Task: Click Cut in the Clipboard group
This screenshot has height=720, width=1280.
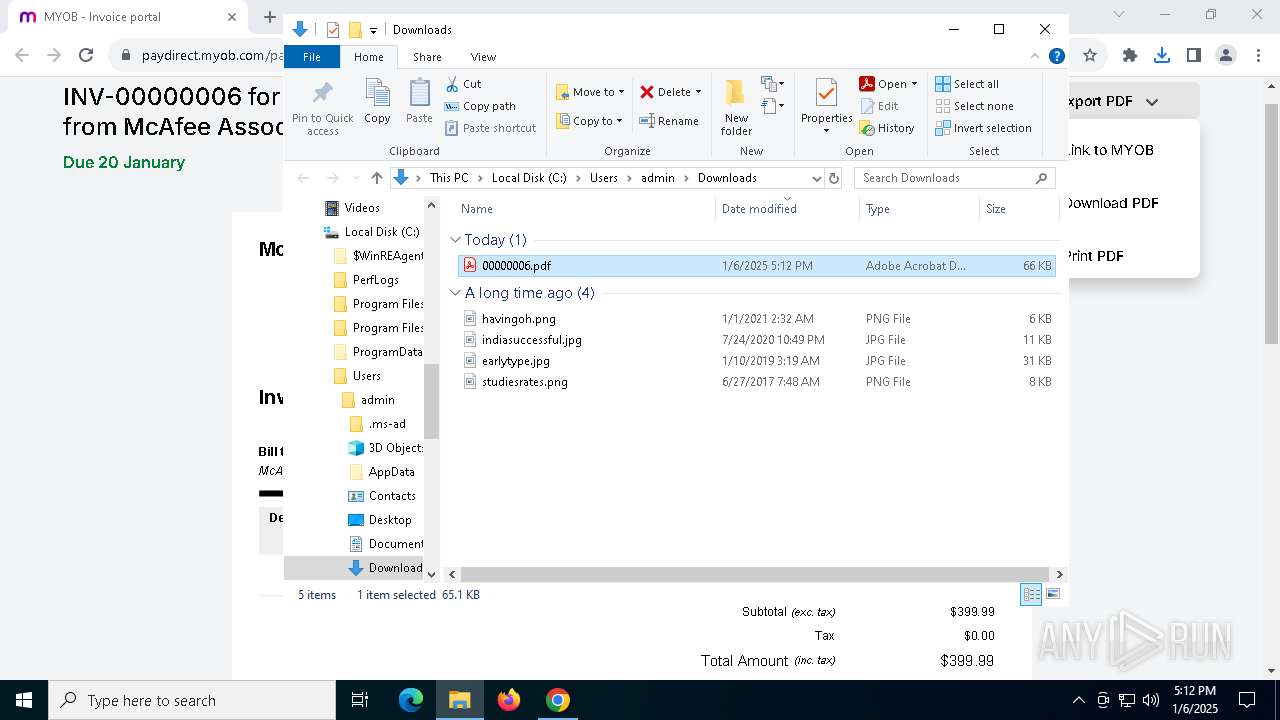Action: (463, 84)
